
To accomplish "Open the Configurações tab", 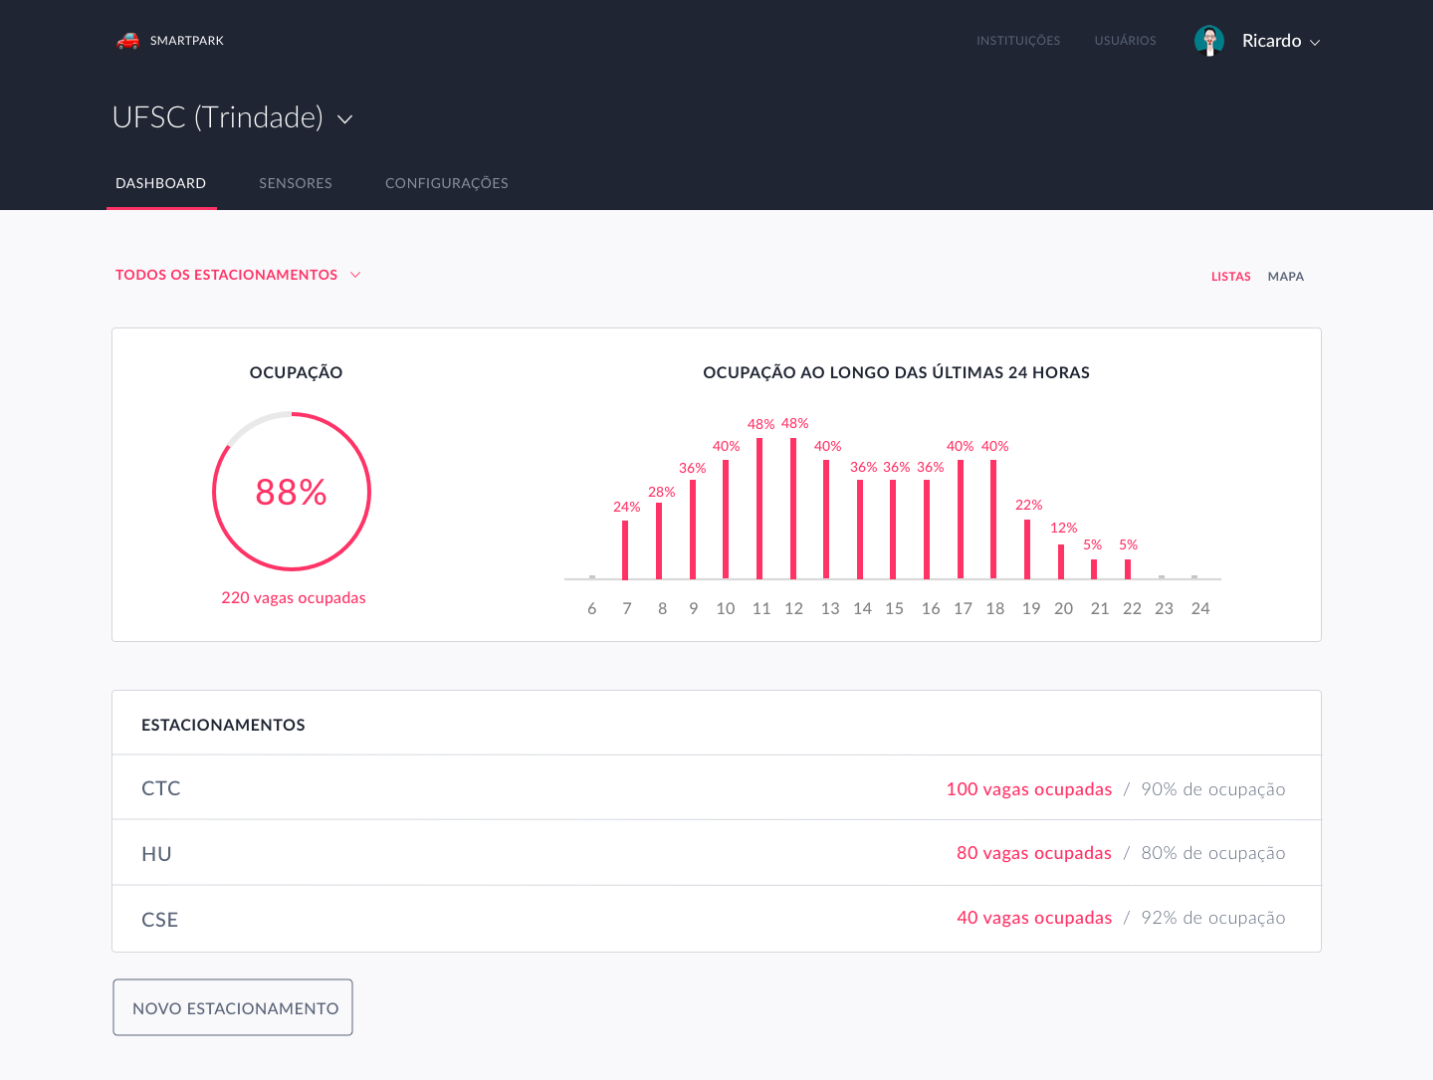I will [x=446, y=183].
